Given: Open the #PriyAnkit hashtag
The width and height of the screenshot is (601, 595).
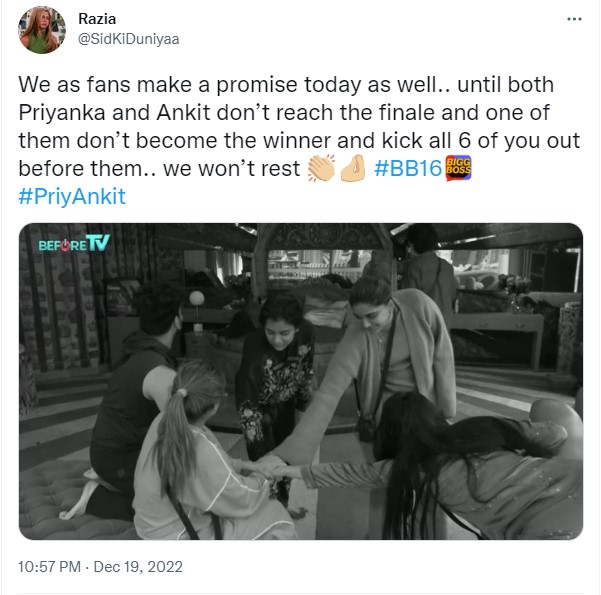Looking at the screenshot, I should [72, 197].
